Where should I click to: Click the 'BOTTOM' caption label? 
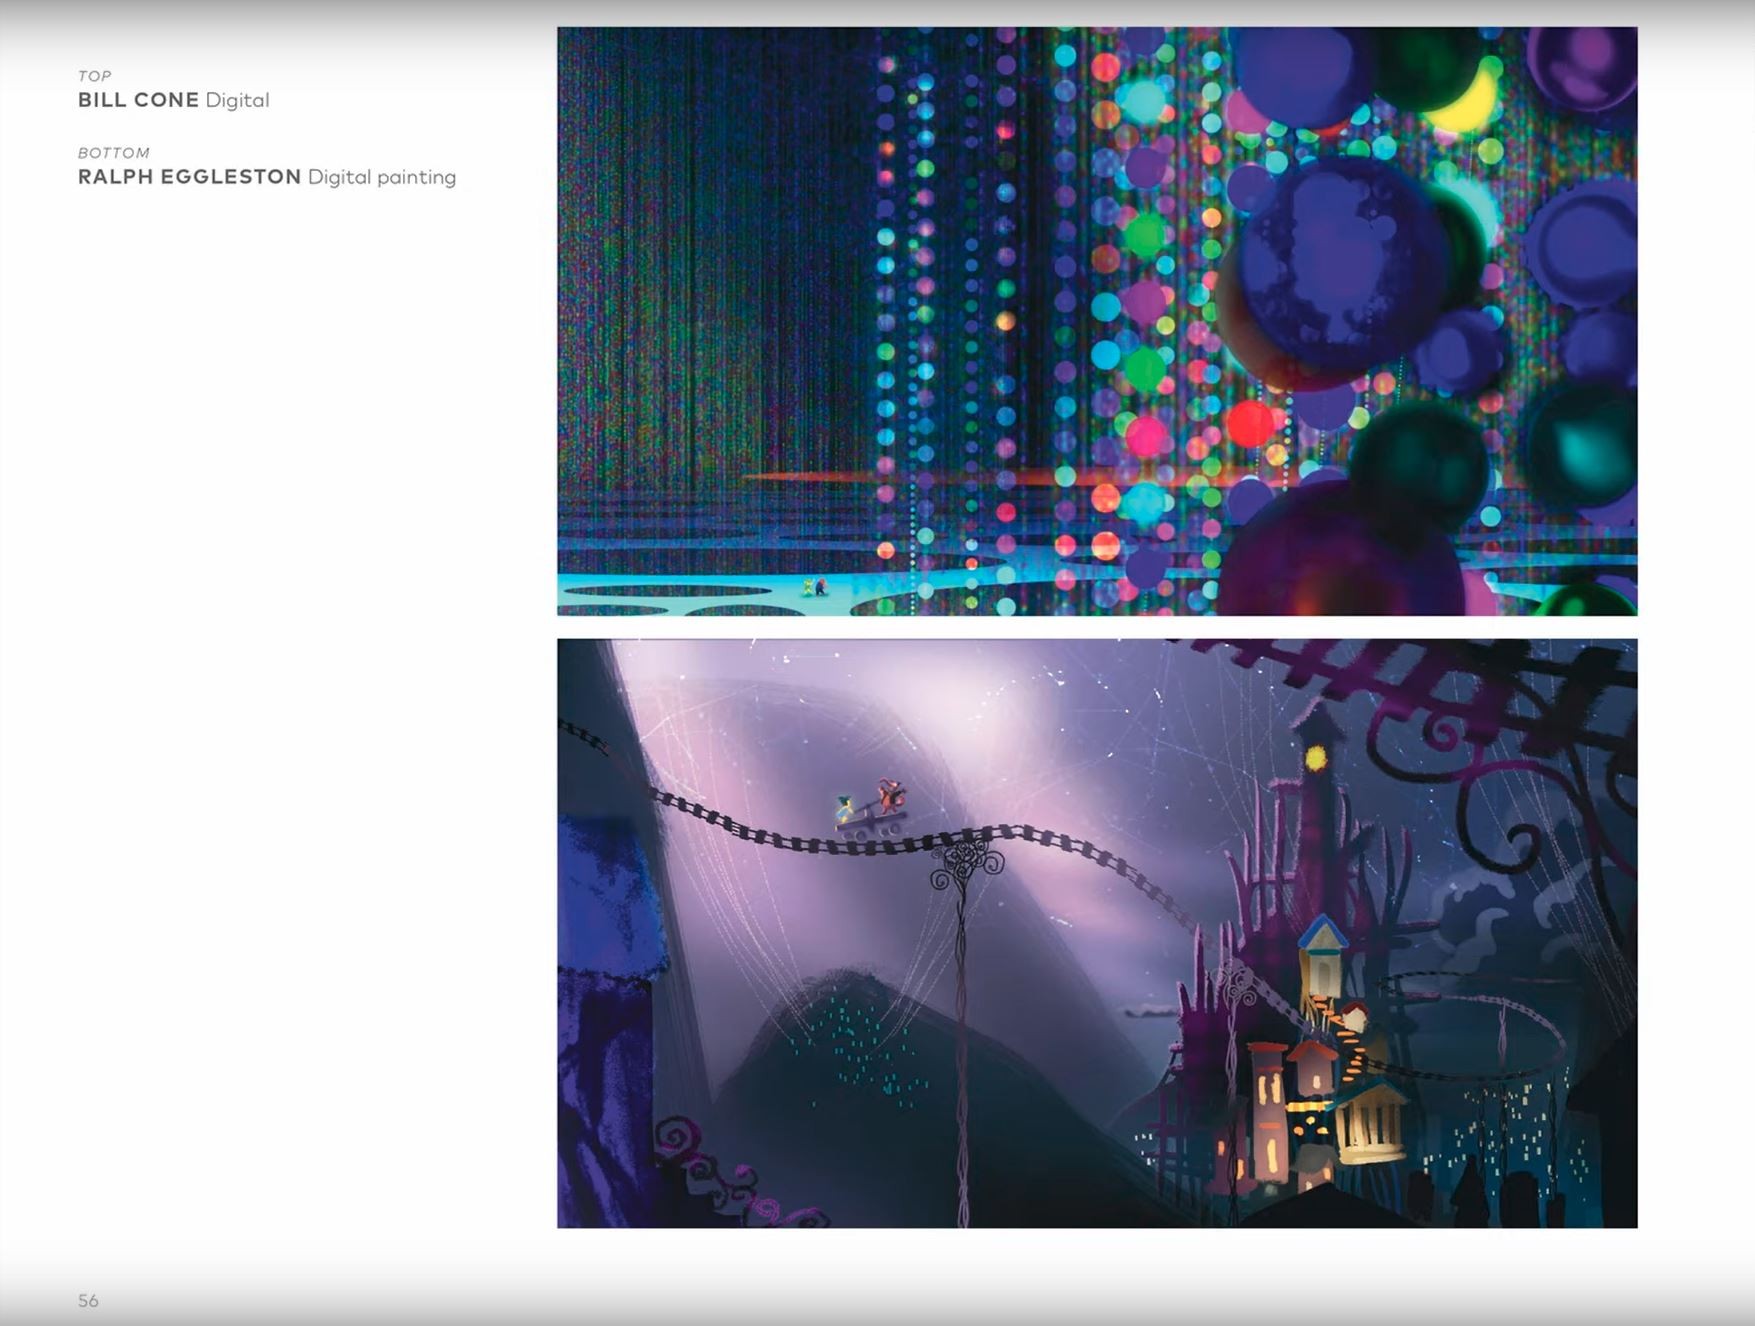coord(114,153)
